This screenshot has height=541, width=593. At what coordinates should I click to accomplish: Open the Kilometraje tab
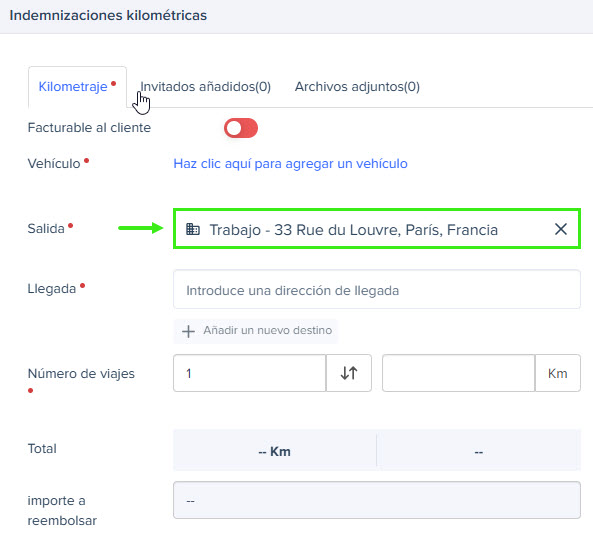click(x=77, y=87)
